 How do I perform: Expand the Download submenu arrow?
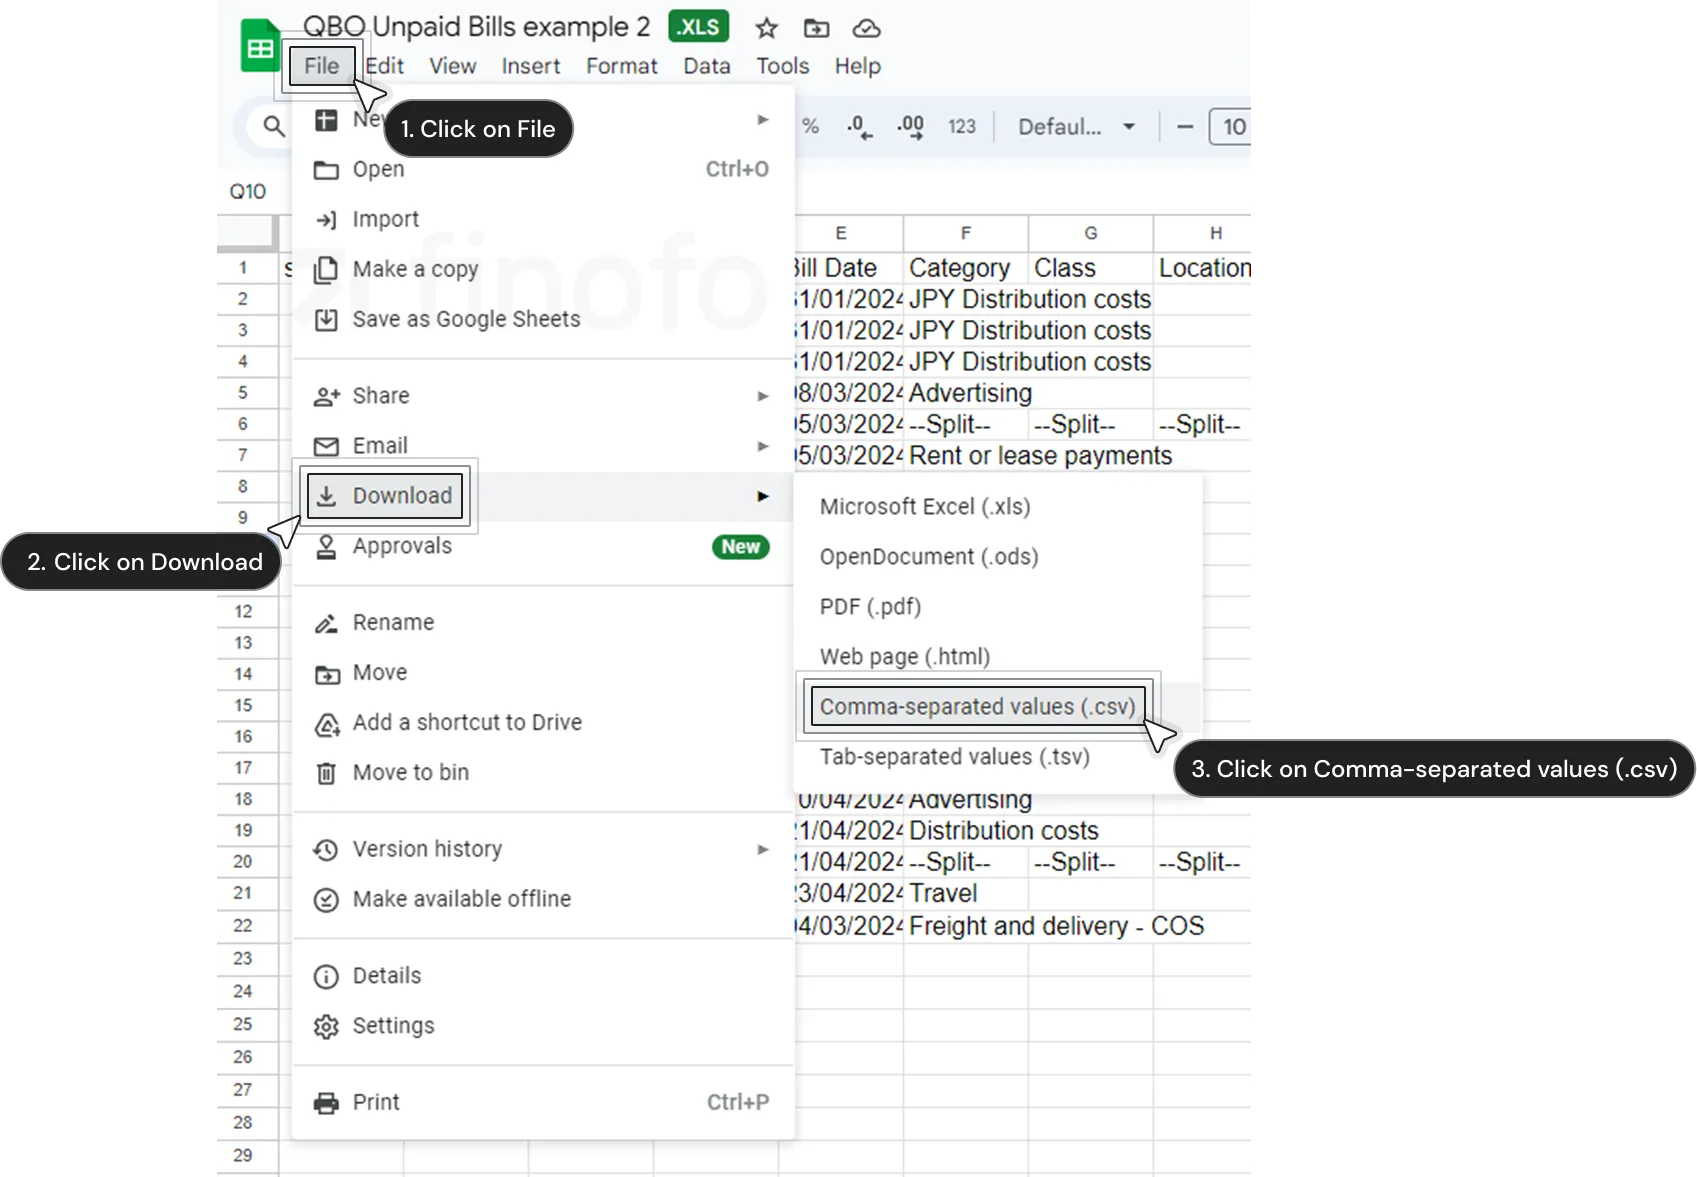[763, 496]
